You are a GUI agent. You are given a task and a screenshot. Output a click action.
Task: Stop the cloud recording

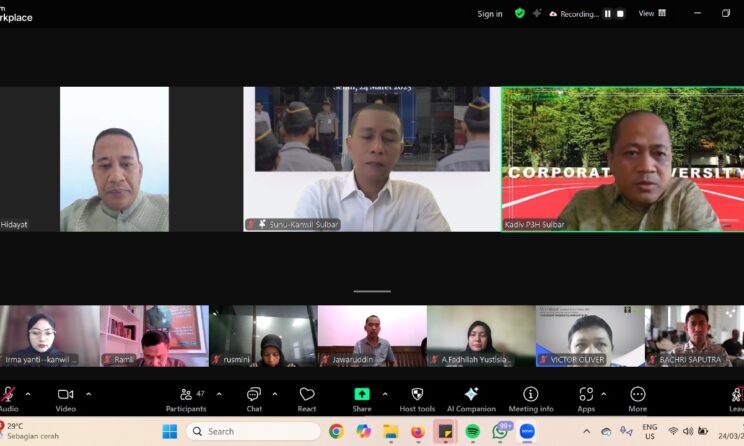point(620,14)
